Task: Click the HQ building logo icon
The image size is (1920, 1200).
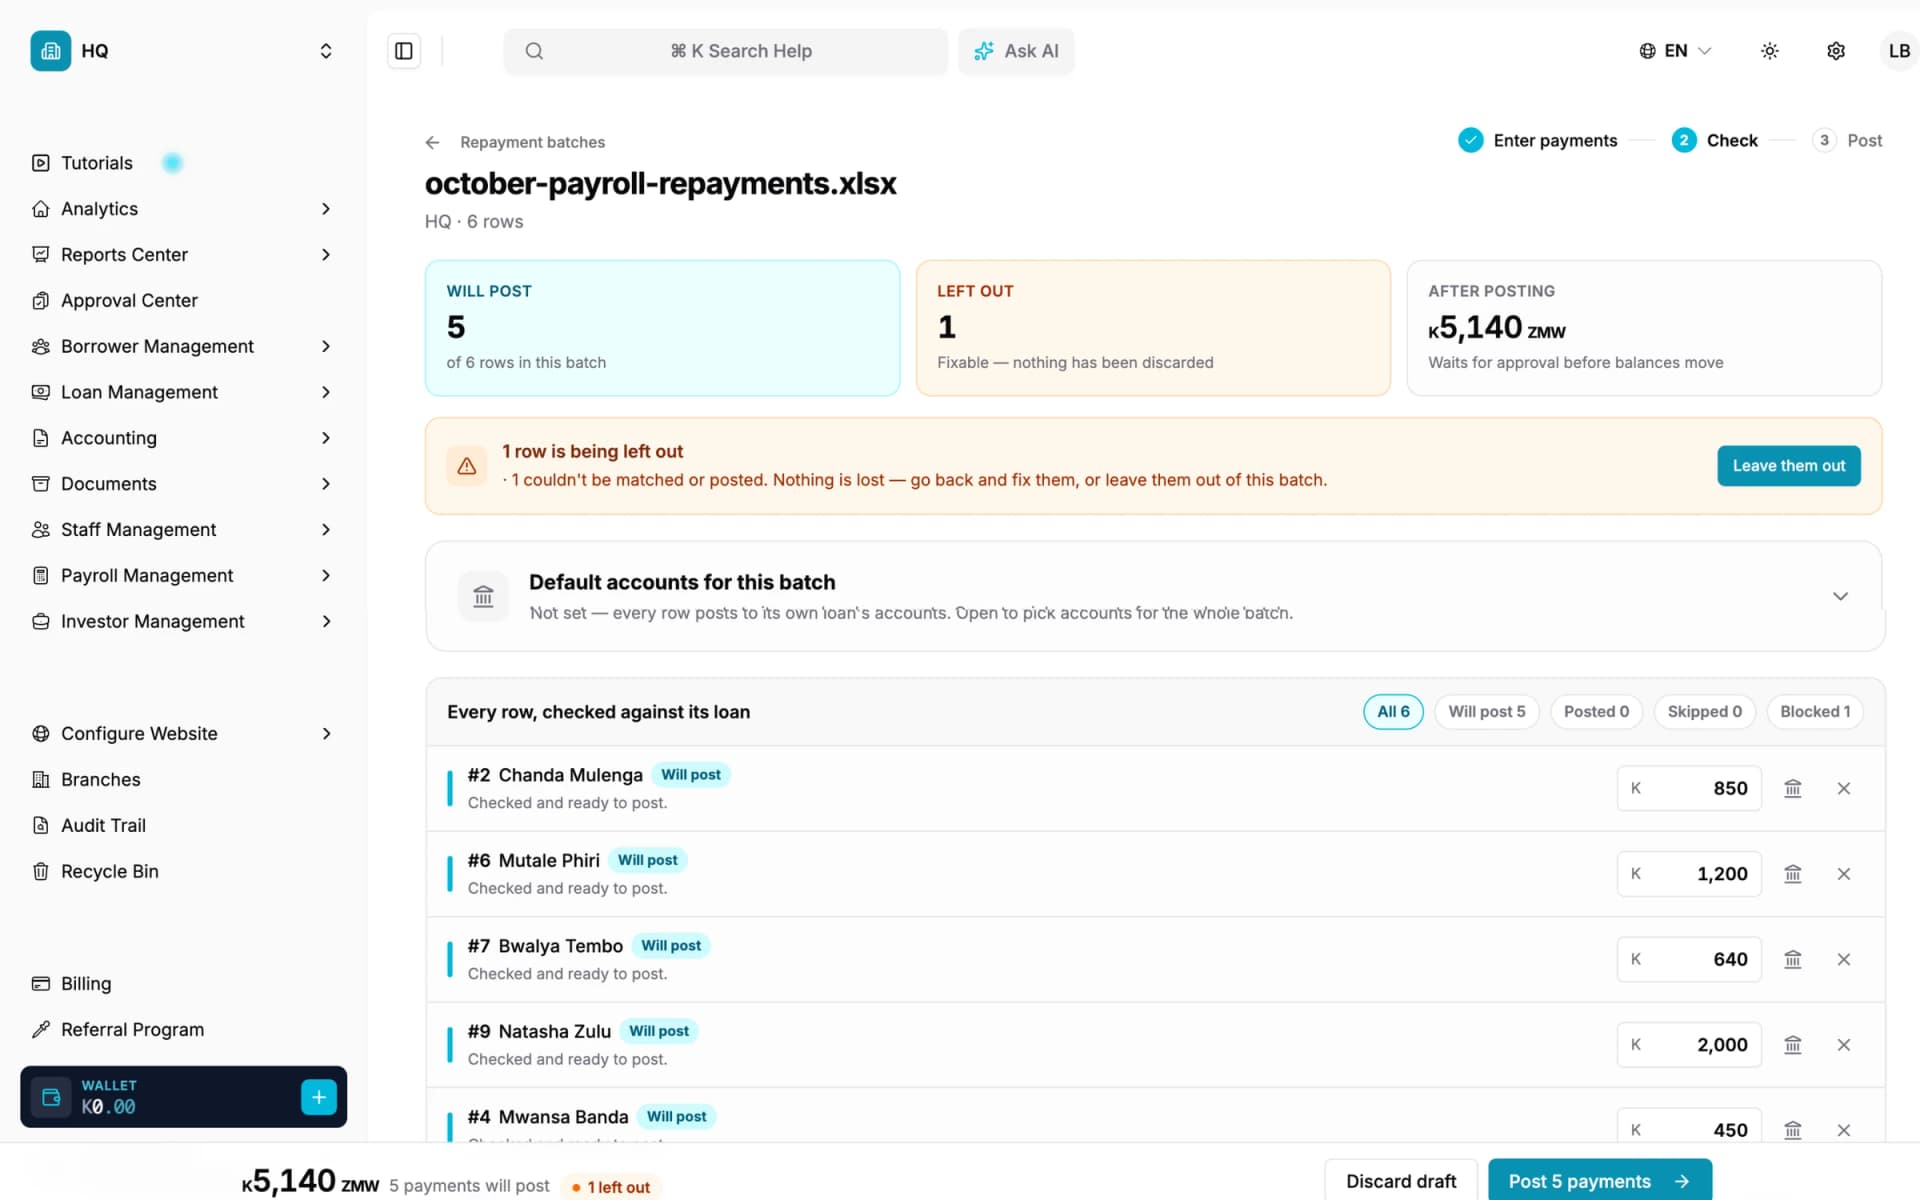Action: [x=51, y=51]
